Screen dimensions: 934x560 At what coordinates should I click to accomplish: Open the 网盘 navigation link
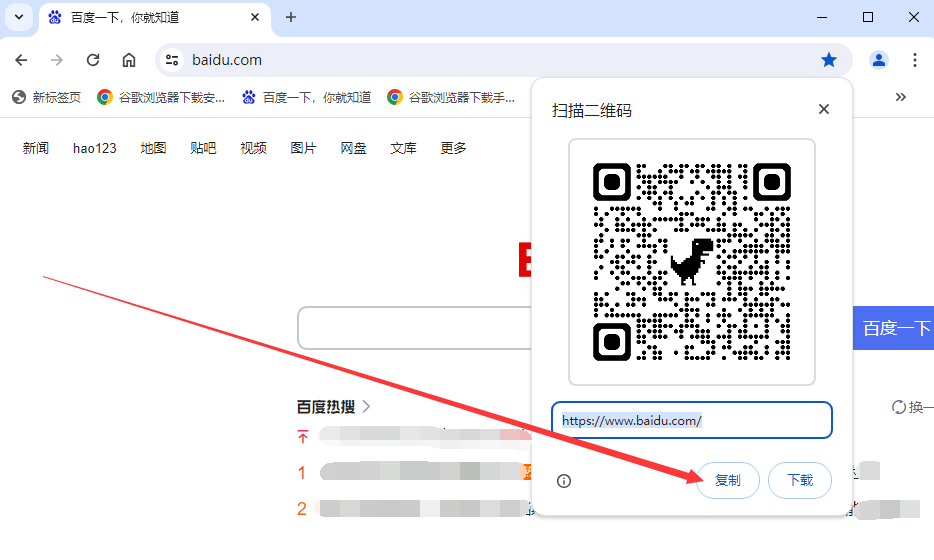point(353,148)
